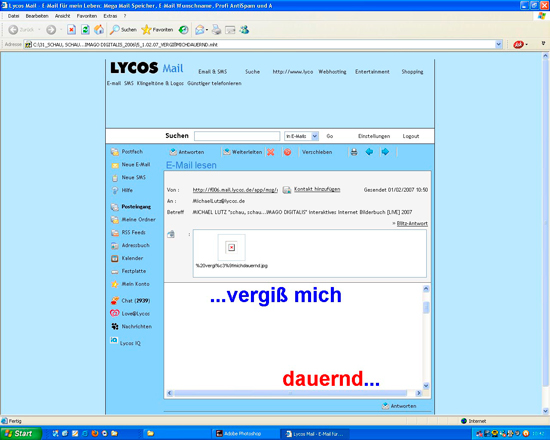Open Lycos IQ in sidebar
This screenshot has width=550, height=440.
coord(126,342)
